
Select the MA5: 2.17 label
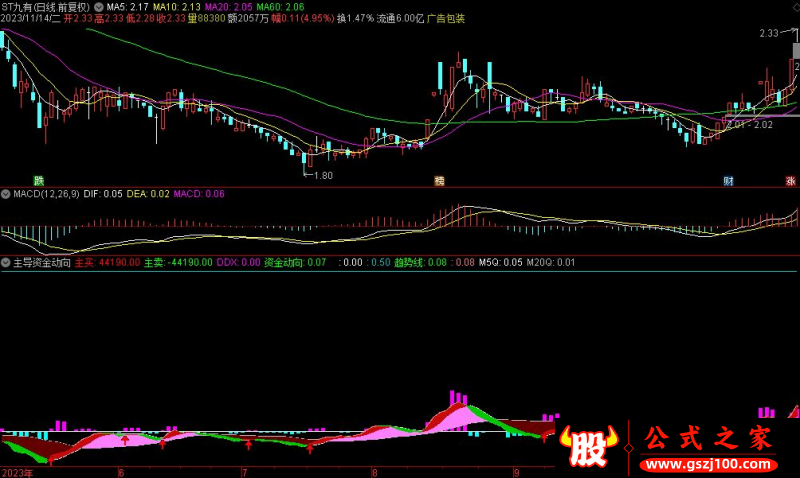tap(128, 7)
